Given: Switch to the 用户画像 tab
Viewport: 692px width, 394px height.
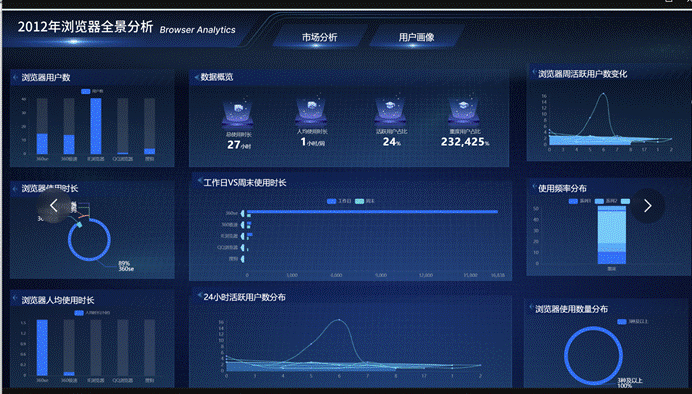Looking at the screenshot, I should [x=416, y=37].
